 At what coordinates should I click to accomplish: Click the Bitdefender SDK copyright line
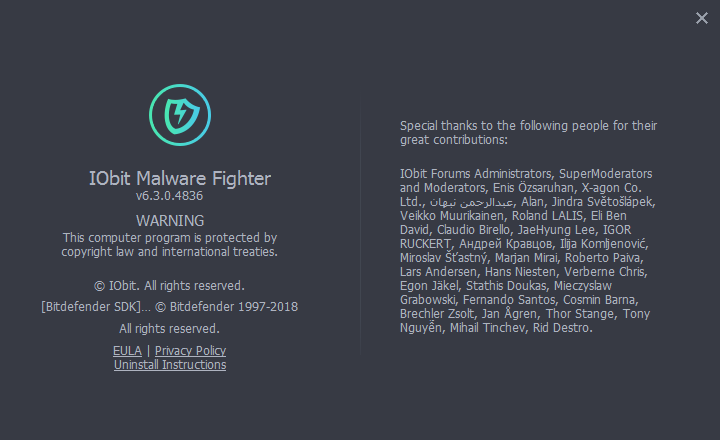click(170, 307)
